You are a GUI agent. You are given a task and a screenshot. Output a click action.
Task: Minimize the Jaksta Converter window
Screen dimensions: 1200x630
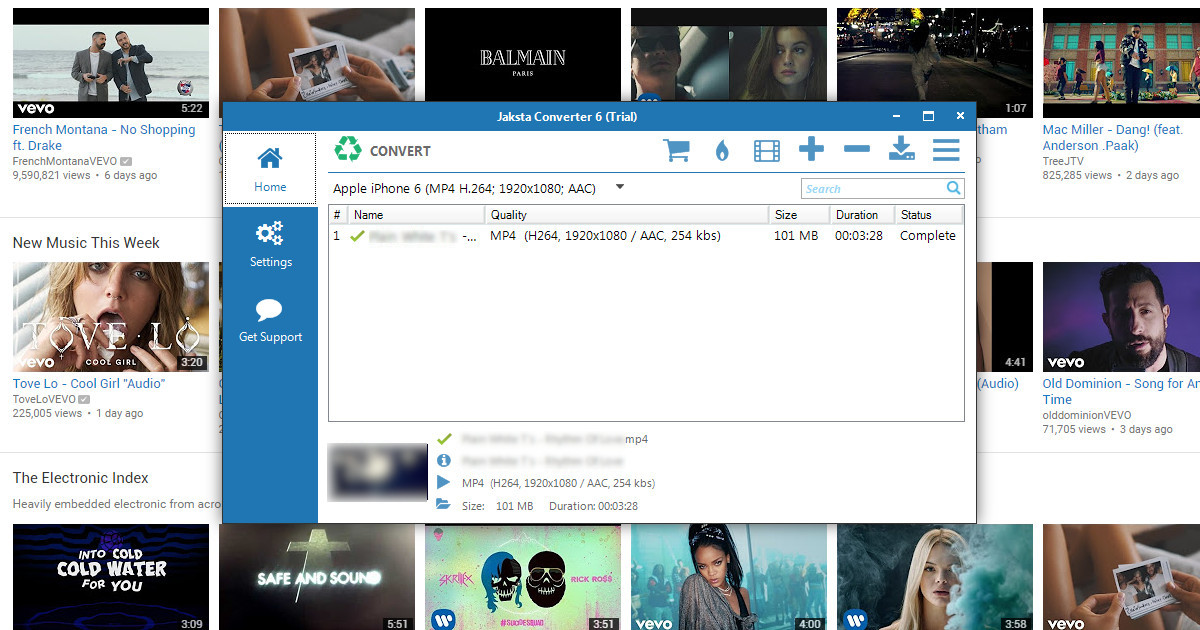(x=896, y=116)
